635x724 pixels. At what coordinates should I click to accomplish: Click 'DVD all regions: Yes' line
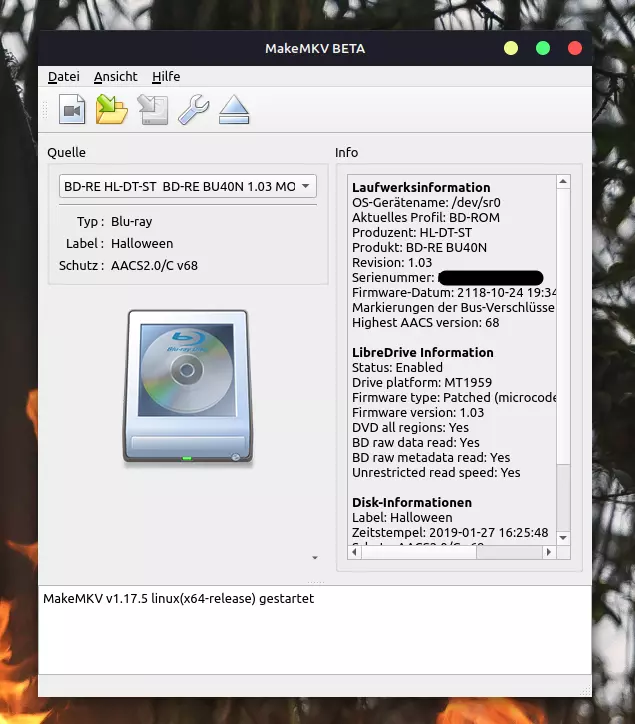coord(410,428)
